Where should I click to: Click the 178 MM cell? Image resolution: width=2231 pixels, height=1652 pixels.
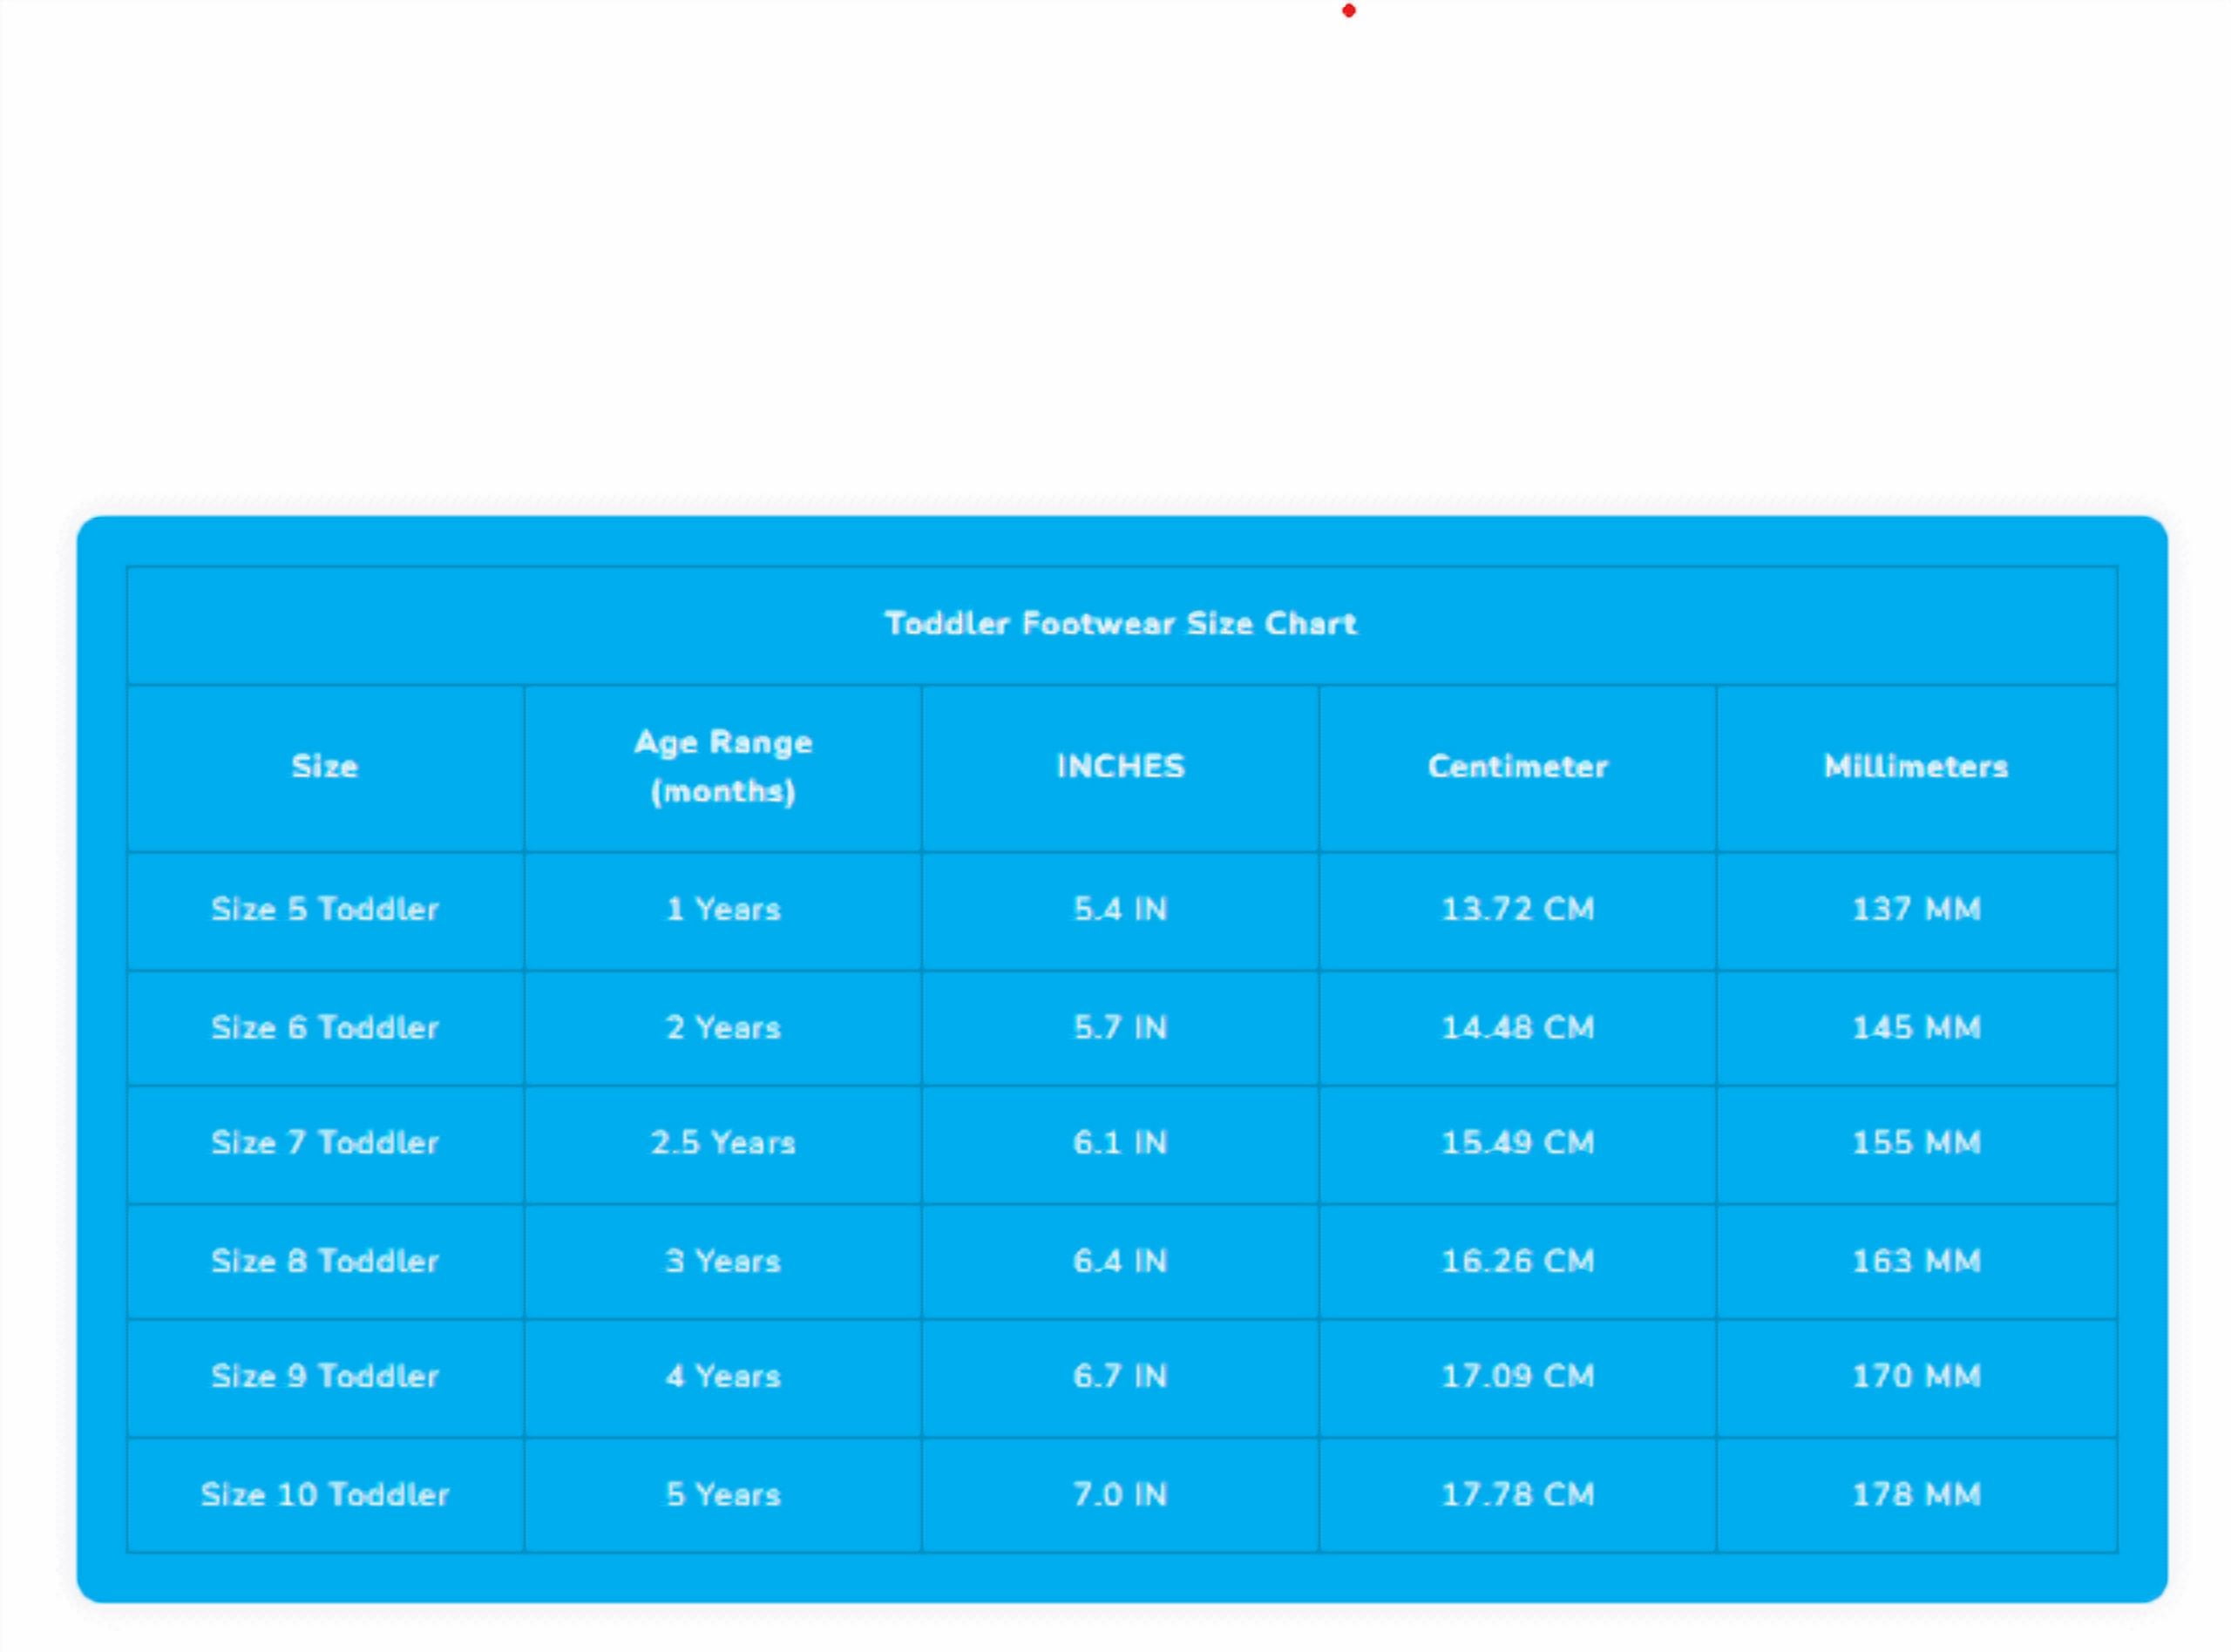click(x=1915, y=1495)
